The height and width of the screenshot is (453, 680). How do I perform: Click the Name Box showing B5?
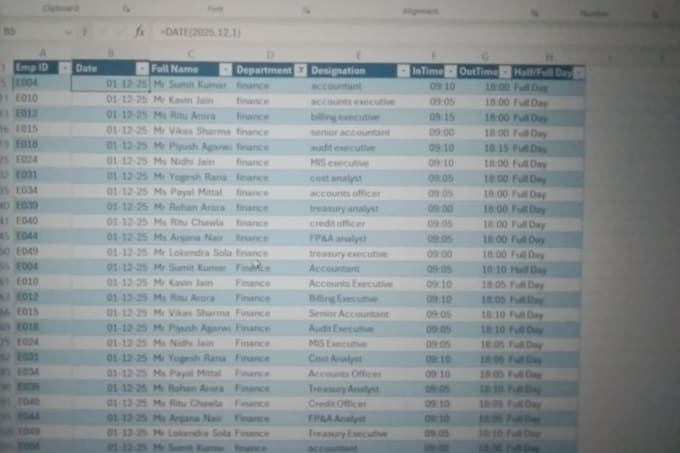(33, 31)
